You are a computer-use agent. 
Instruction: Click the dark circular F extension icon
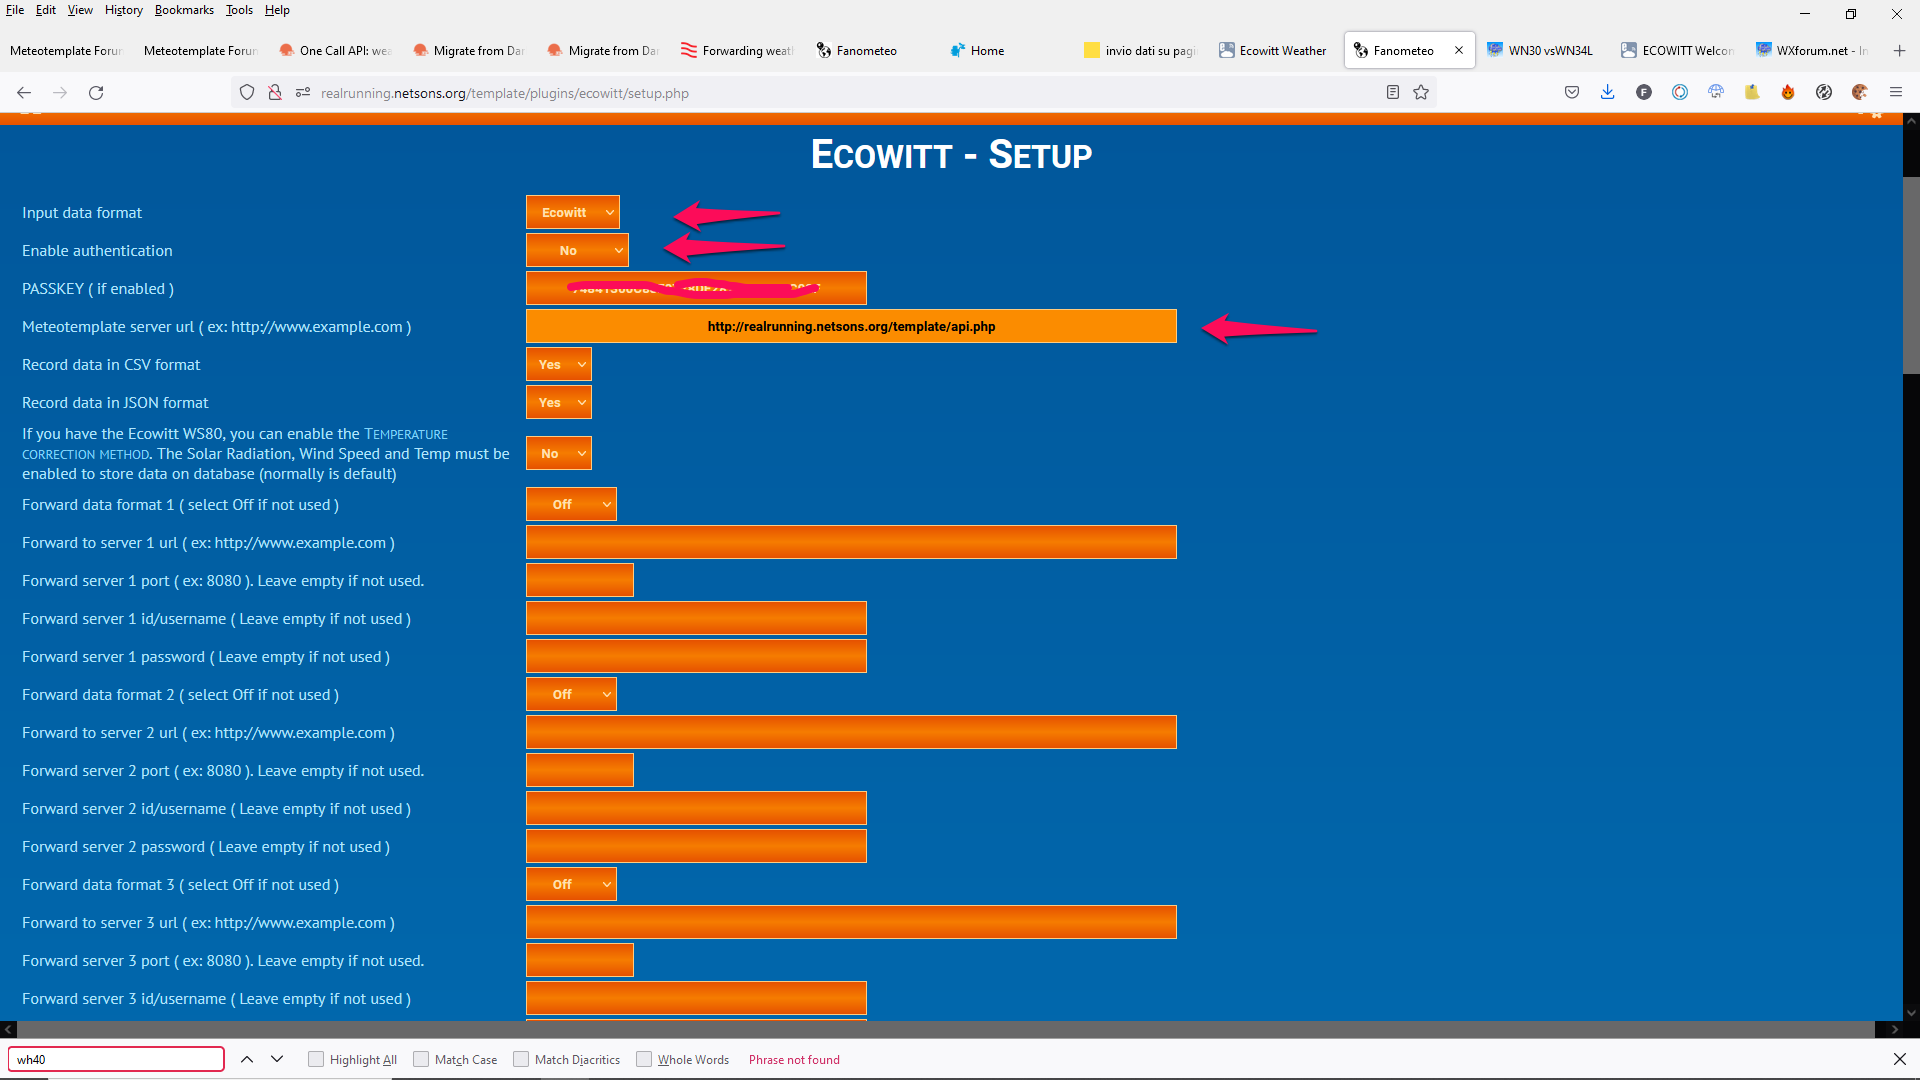click(x=1644, y=93)
